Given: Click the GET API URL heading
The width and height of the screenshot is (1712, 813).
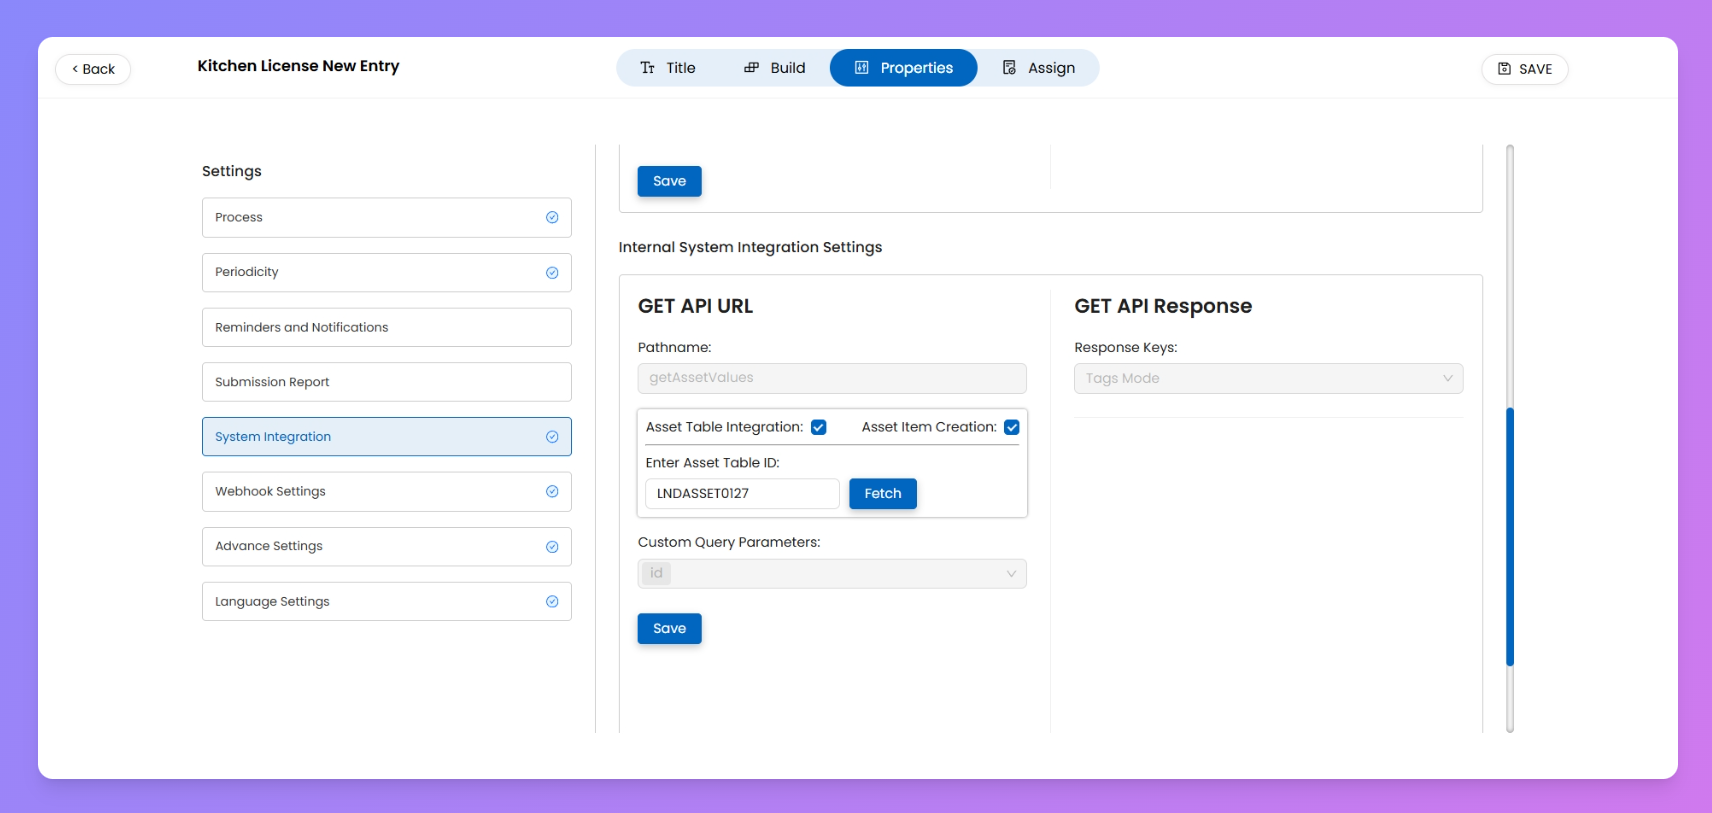Looking at the screenshot, I should [696, 306].
